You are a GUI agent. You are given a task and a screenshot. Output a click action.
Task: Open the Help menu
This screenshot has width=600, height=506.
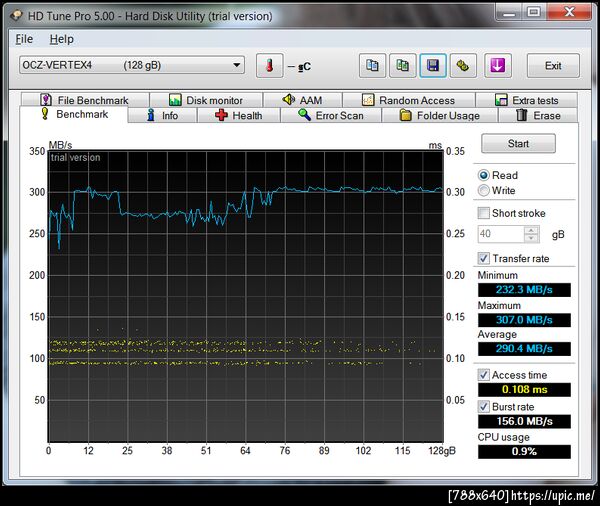click(61, 39)
